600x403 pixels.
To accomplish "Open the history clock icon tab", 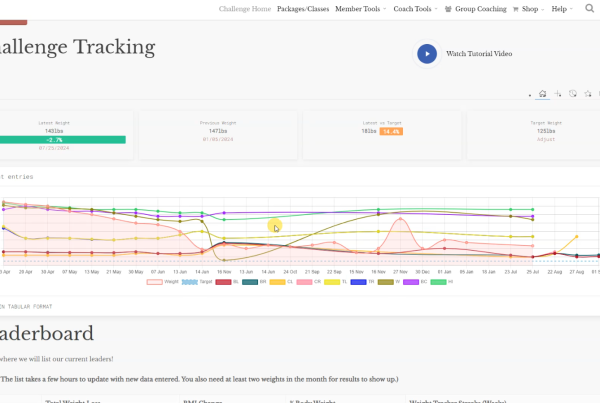I will (x=574, y=94).
